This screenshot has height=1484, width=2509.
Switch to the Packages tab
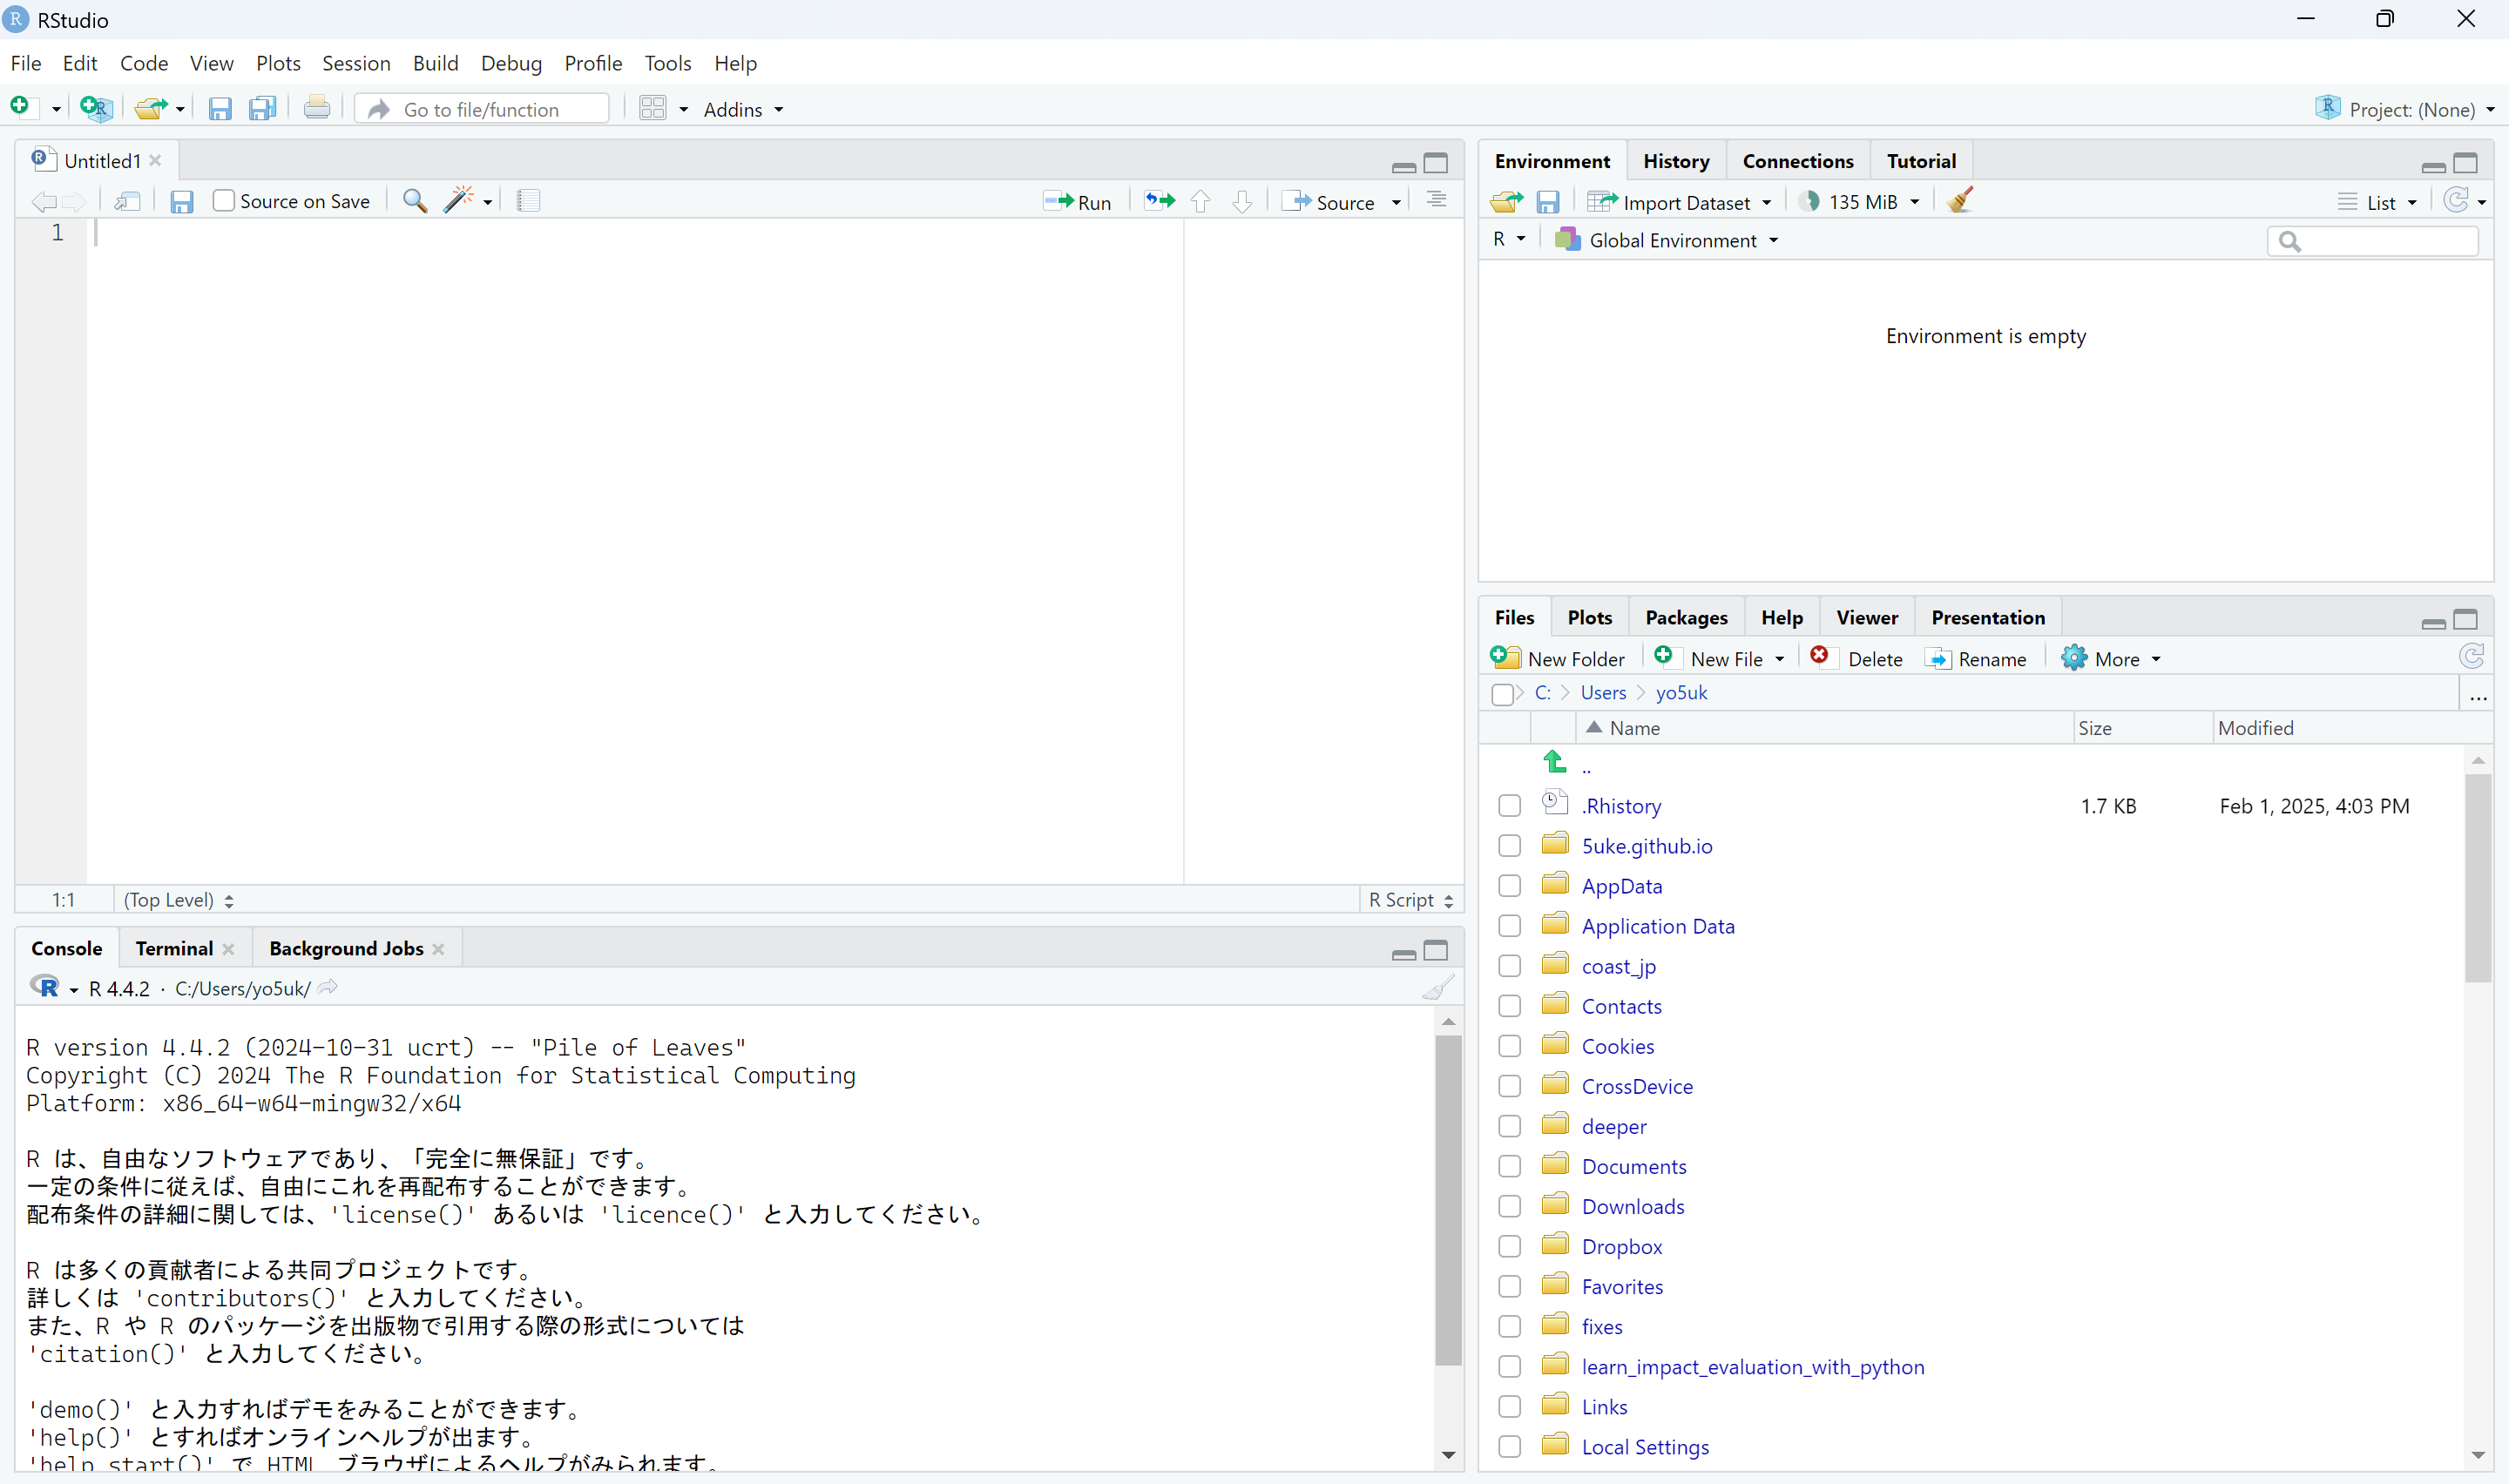[1686, 617]
